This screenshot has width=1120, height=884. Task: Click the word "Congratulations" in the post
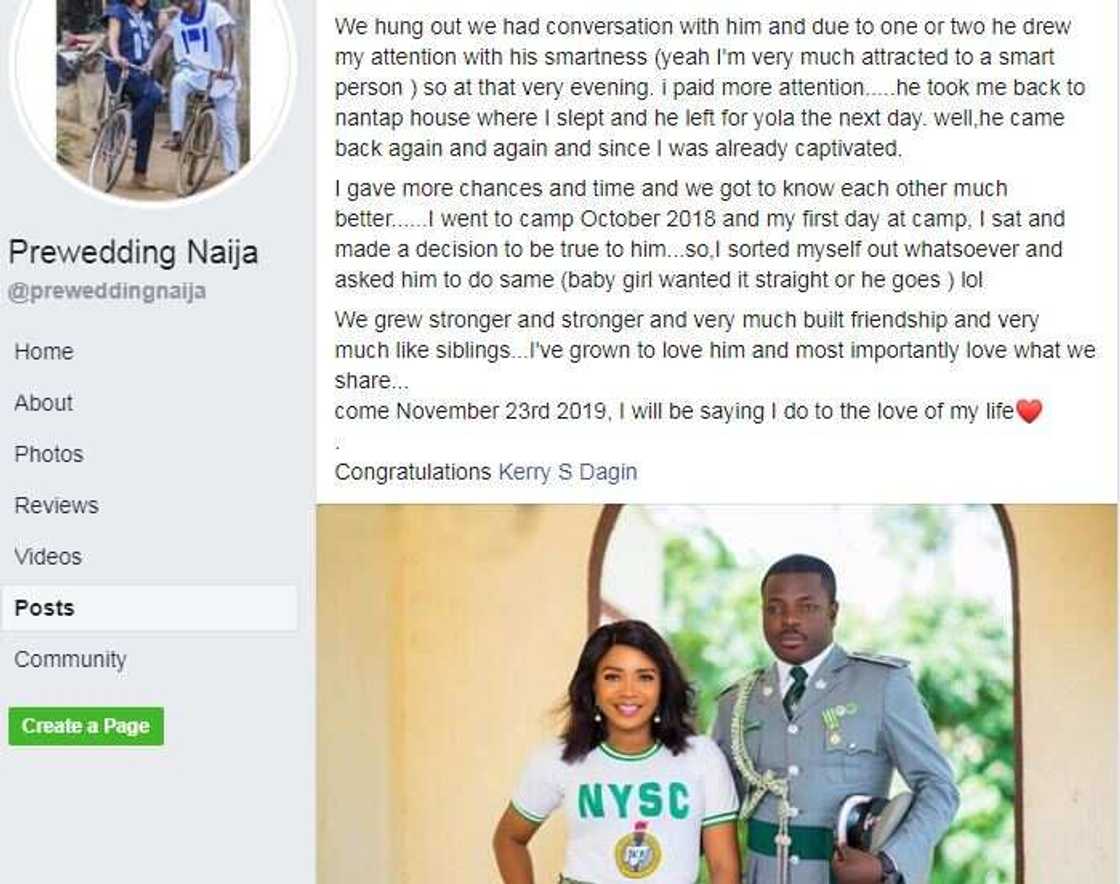(x=412, y=472)
